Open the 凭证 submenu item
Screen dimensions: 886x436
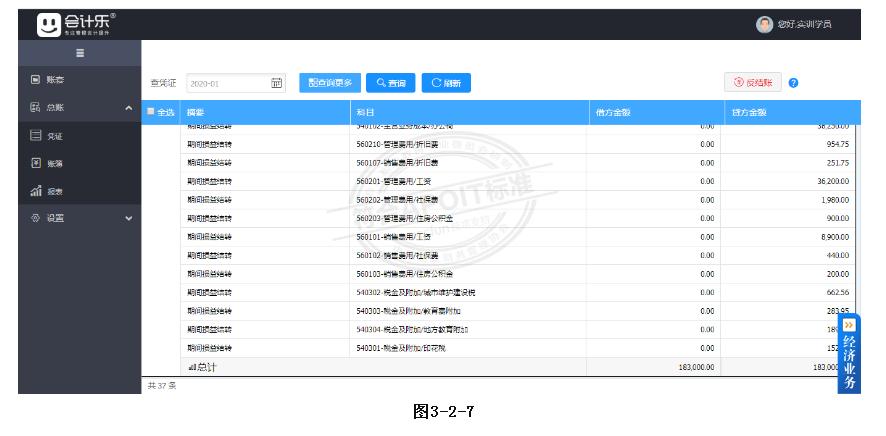tap(80, 136)
